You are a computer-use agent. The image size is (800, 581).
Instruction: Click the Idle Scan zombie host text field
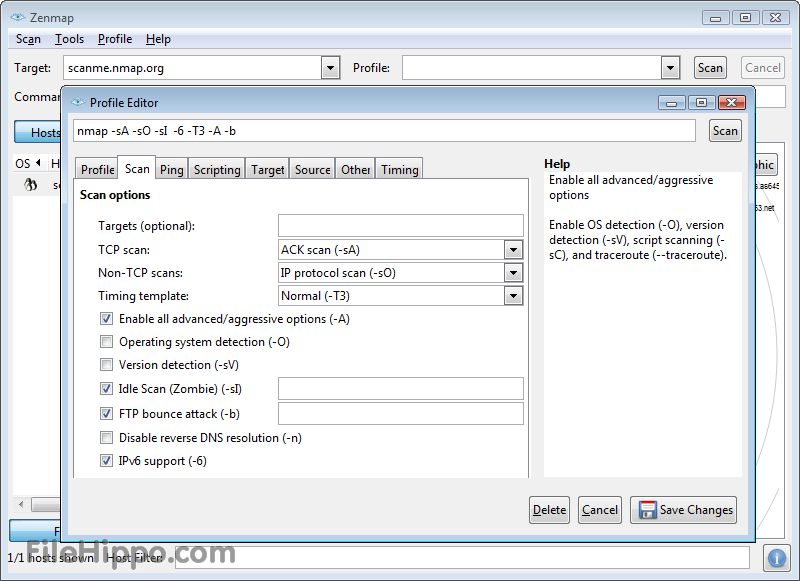tap(400, 388)
